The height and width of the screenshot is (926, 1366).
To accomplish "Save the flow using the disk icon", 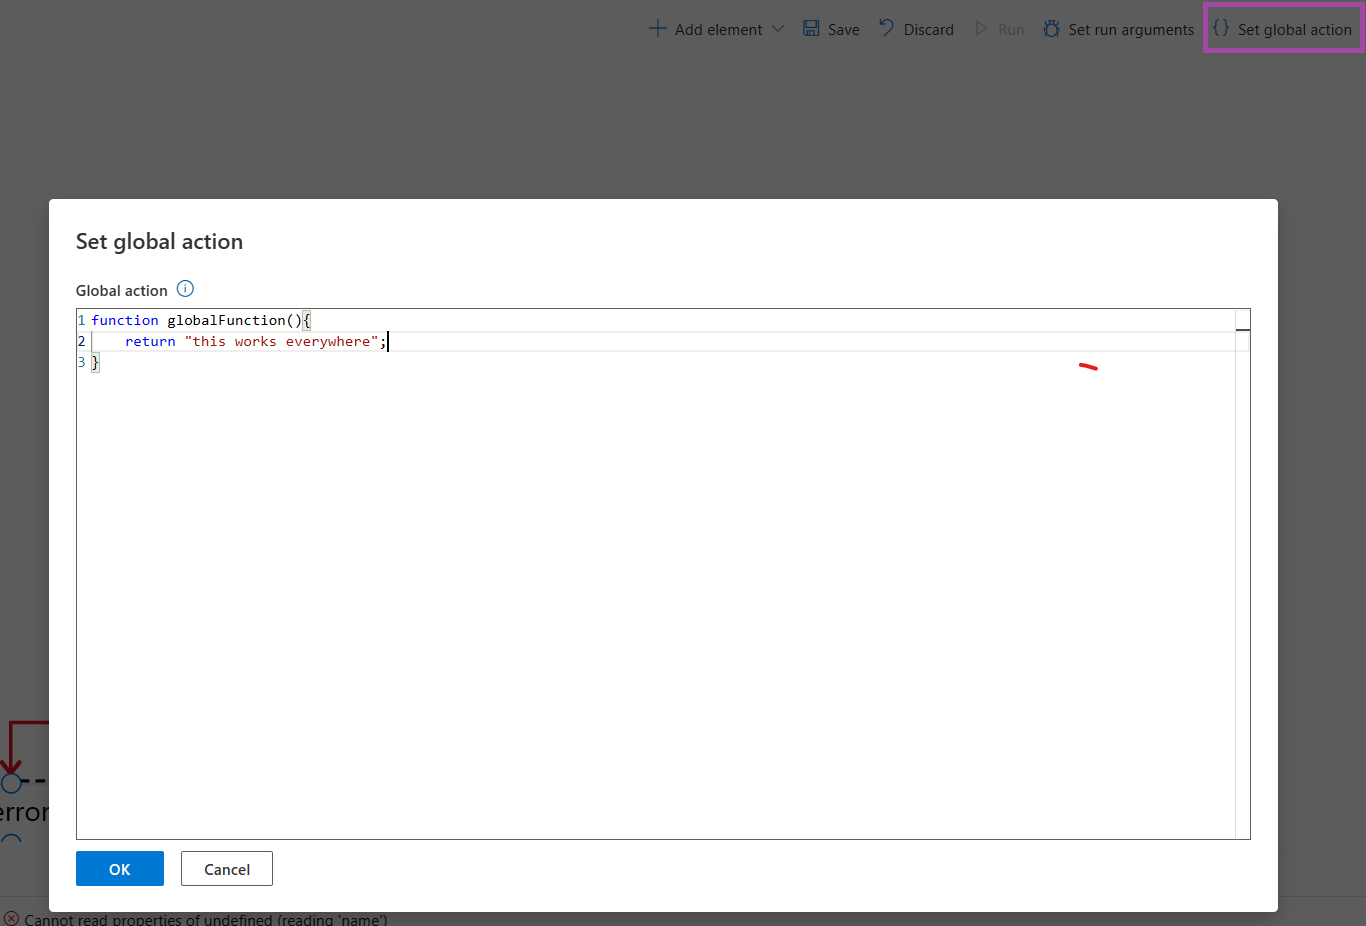I will (811, 28).
